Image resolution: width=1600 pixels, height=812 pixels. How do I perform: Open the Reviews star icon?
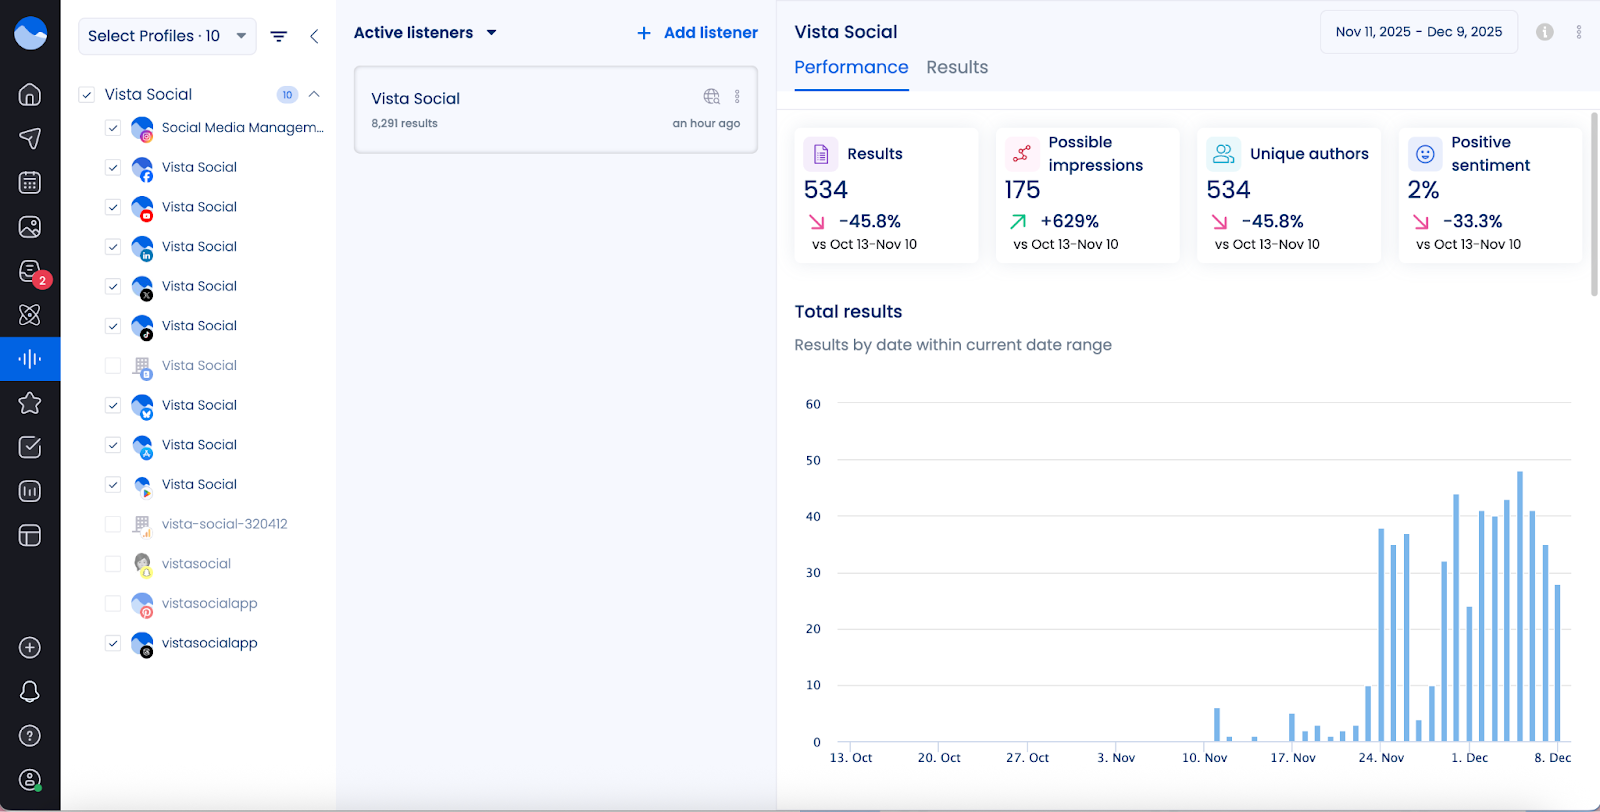click(x=30, y=403)
